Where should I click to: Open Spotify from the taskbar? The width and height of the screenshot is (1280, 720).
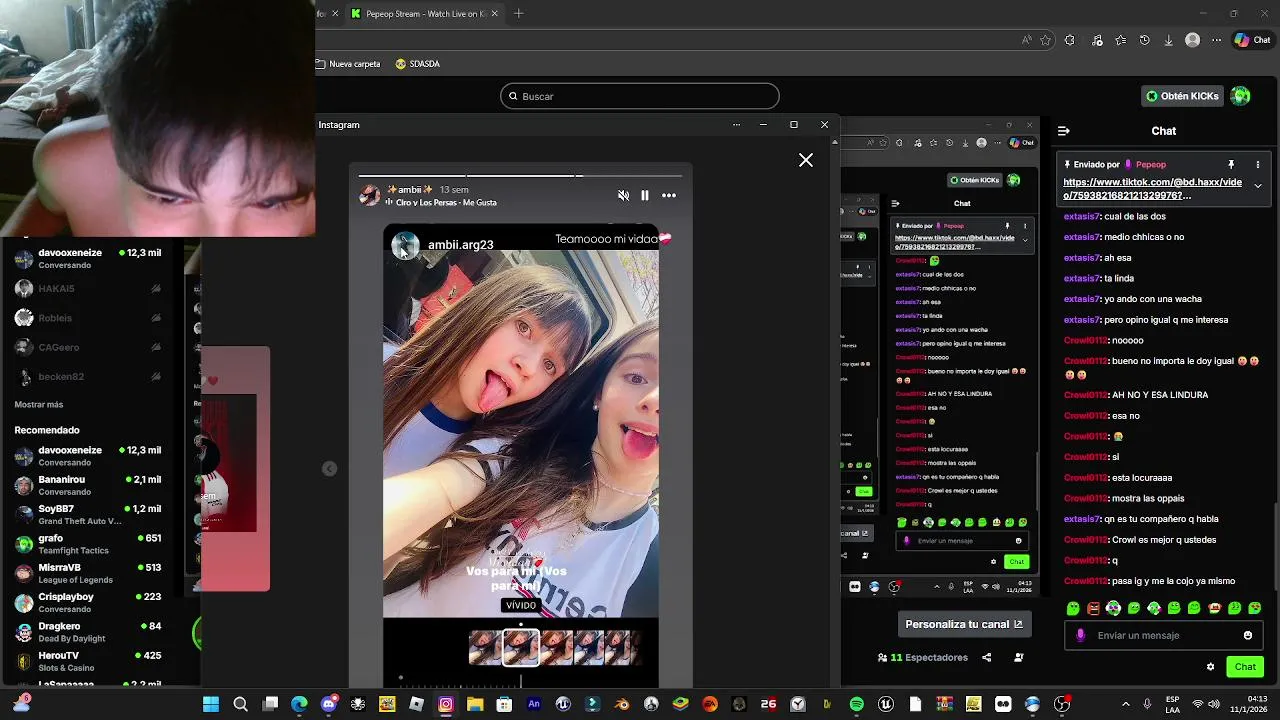point(857,704)
